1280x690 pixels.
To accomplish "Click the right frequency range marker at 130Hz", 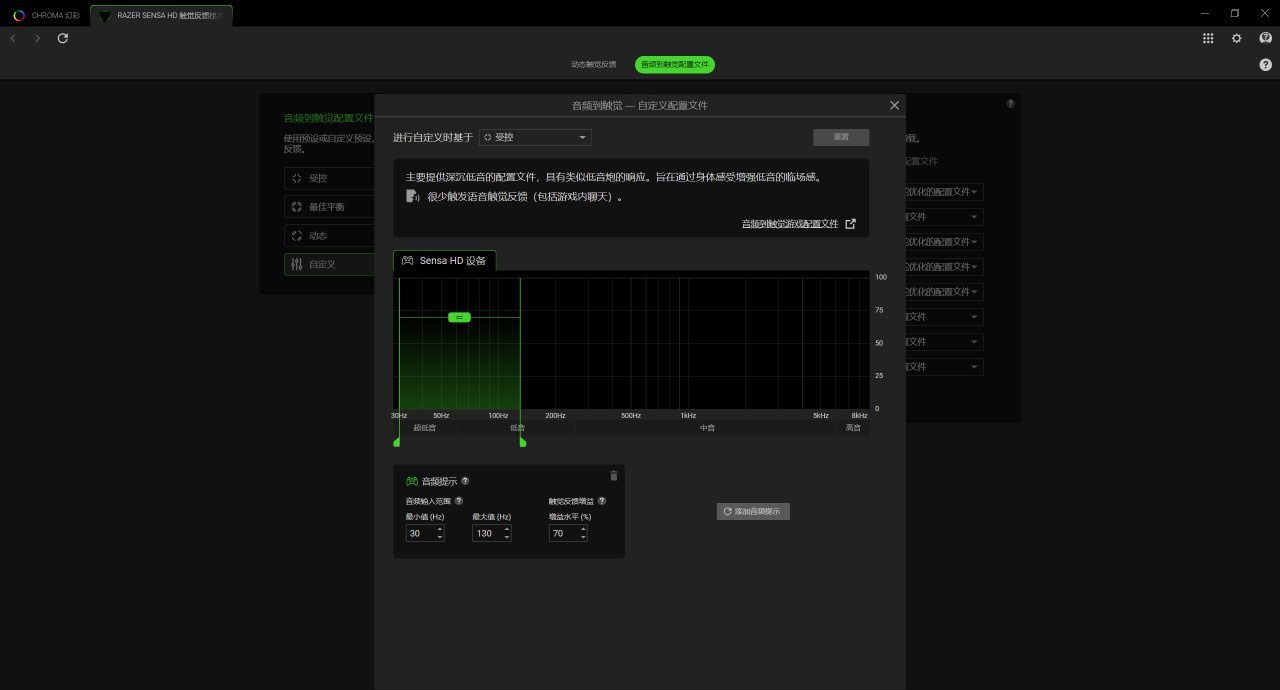I will click(522, 441).
